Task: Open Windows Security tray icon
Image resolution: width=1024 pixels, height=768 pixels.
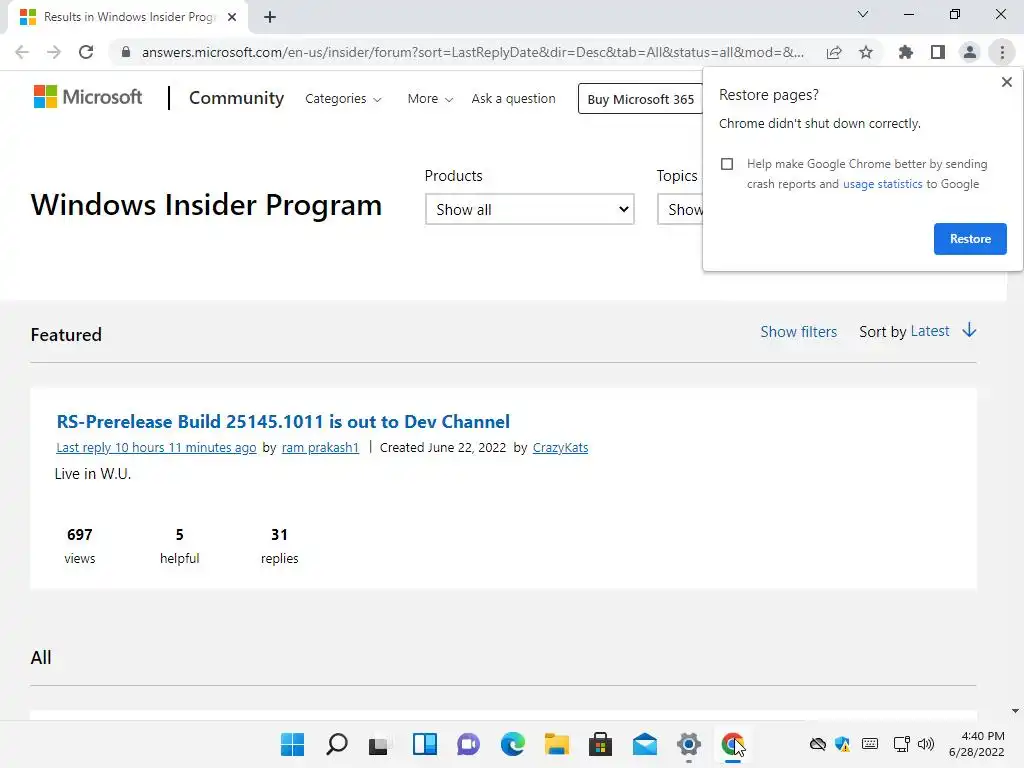Action: coord(843,744)
